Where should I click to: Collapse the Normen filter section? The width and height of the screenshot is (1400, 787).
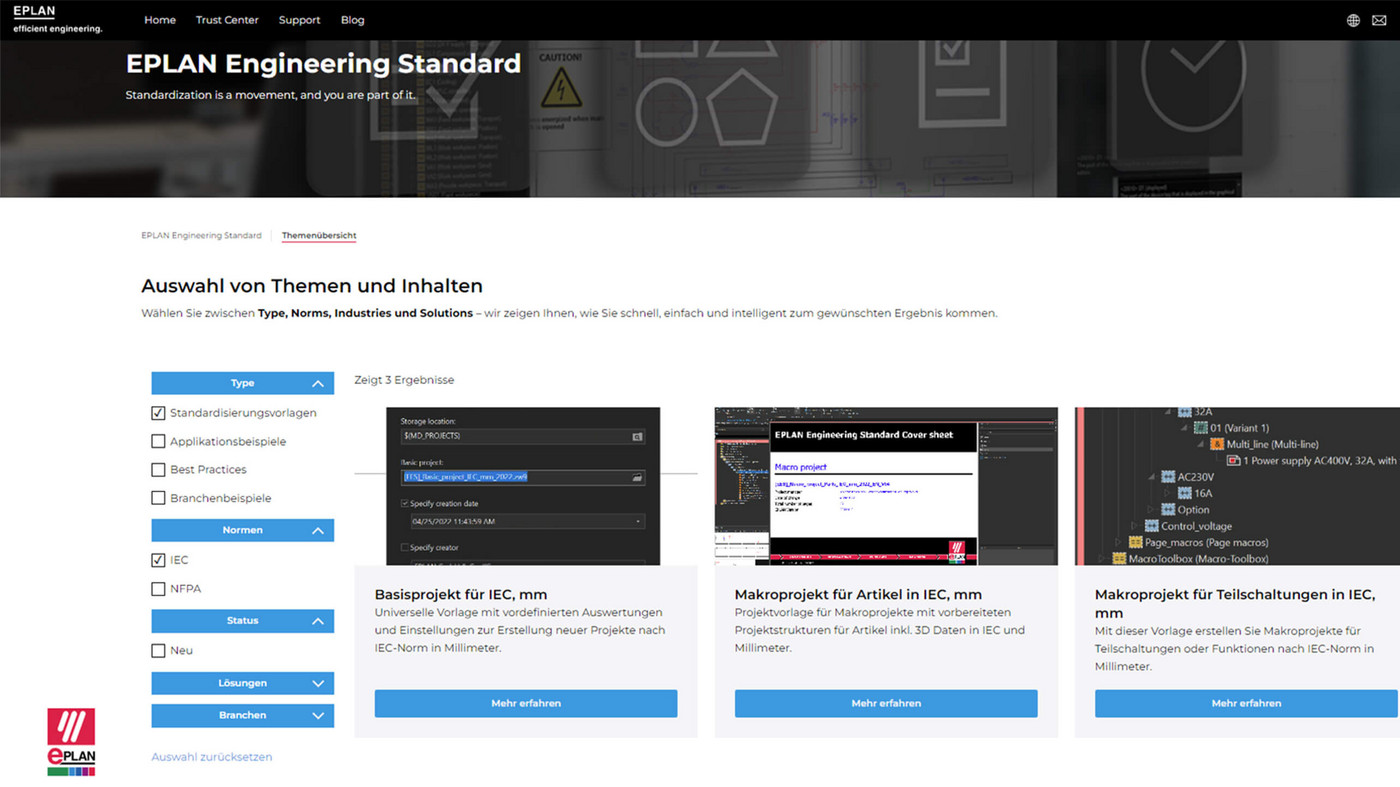pos(242,530)
